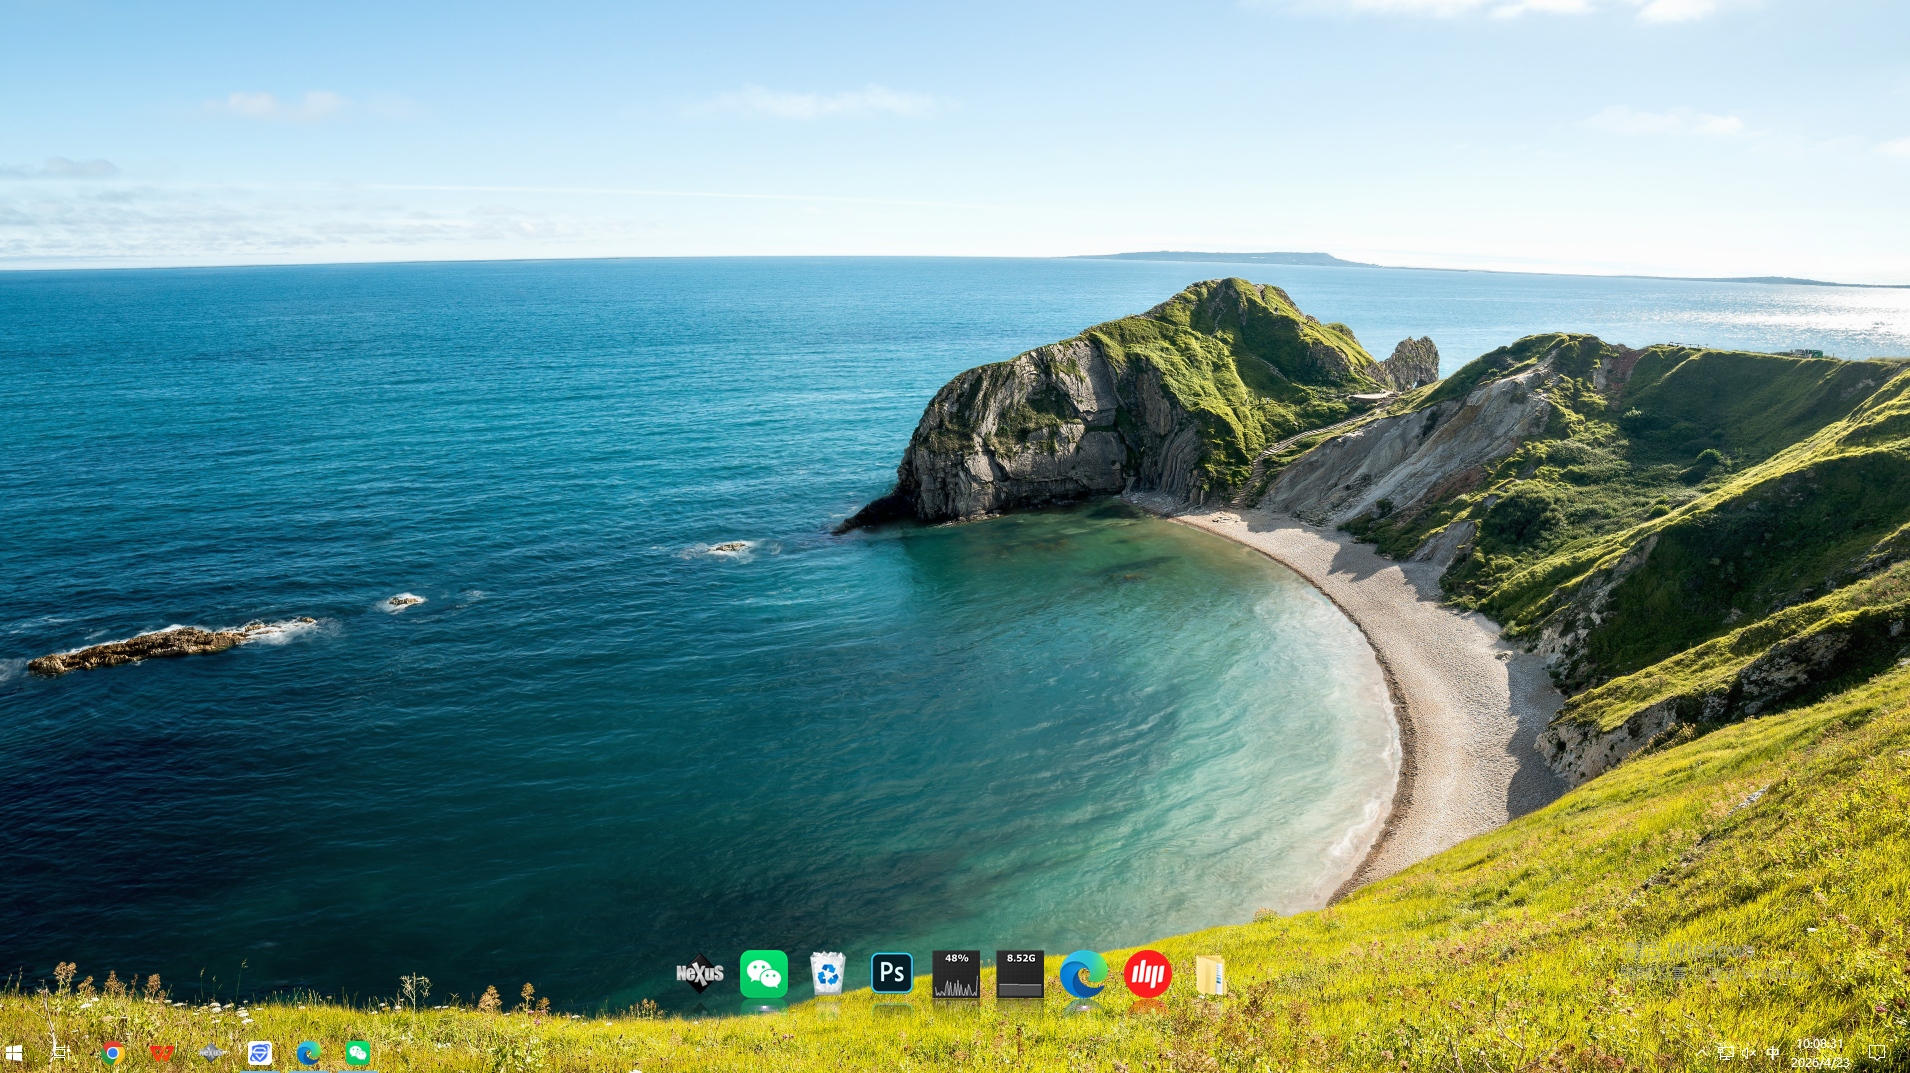Viewport: 1910px width, 1073px height.
Task: Open the Recycle Bin in the dock
Action: click(x=827, y=973)
